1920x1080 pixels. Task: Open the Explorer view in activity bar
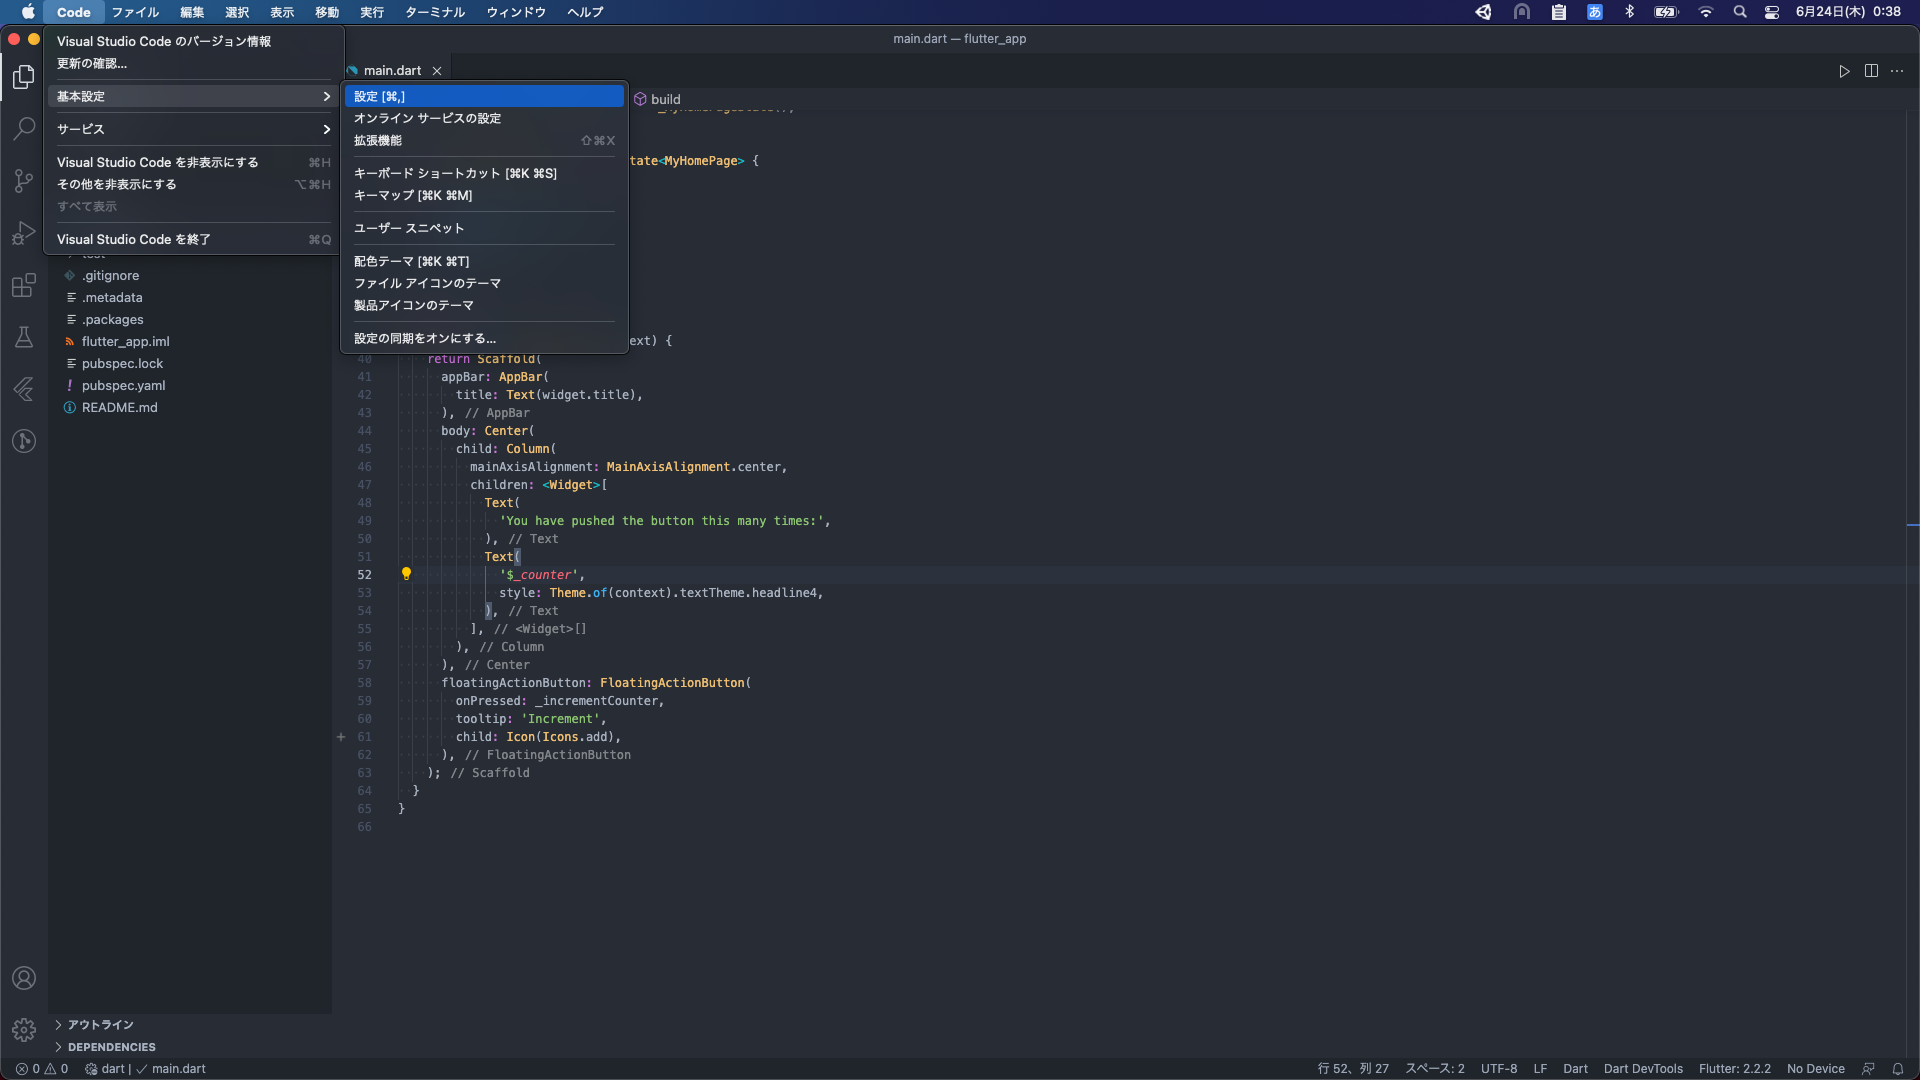point(24,77)
